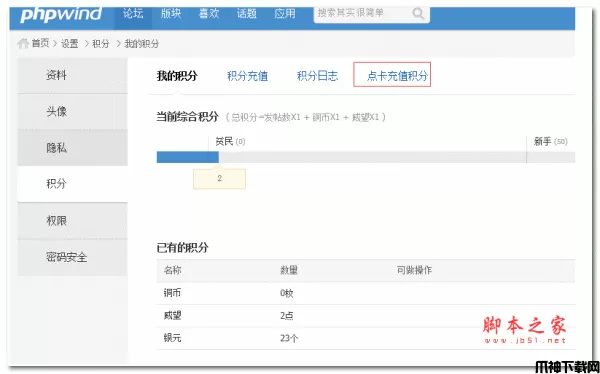This screenshot has width=600, height=374.
Task: Click the 2点 quantity cell
Action: [x=287, y=316]
